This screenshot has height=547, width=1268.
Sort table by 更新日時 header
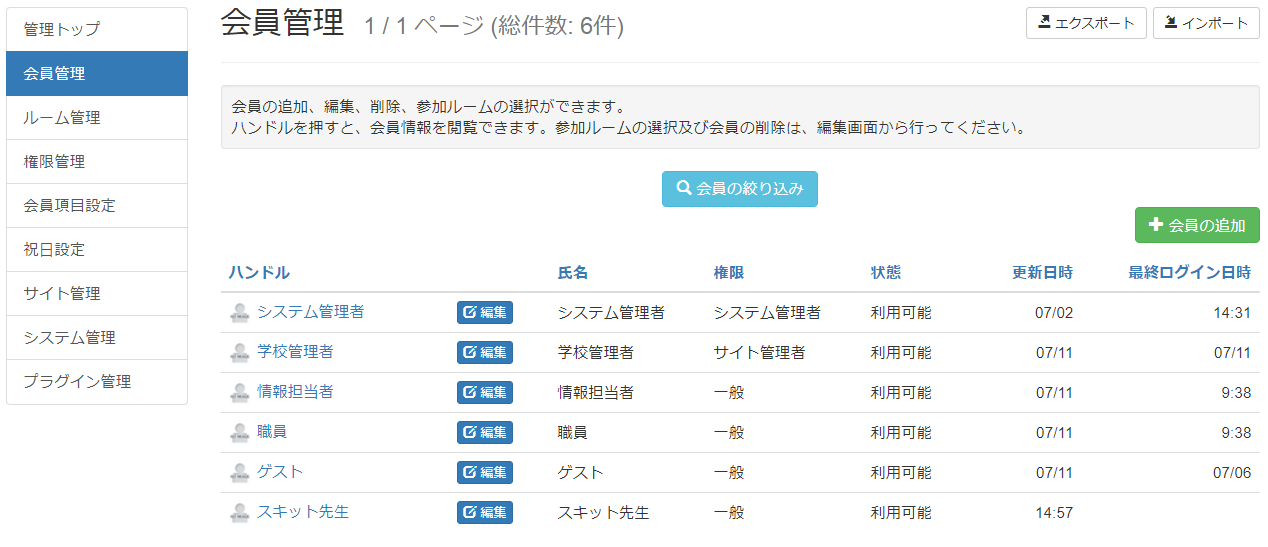pyautogui.click(x=1042, y=273)
